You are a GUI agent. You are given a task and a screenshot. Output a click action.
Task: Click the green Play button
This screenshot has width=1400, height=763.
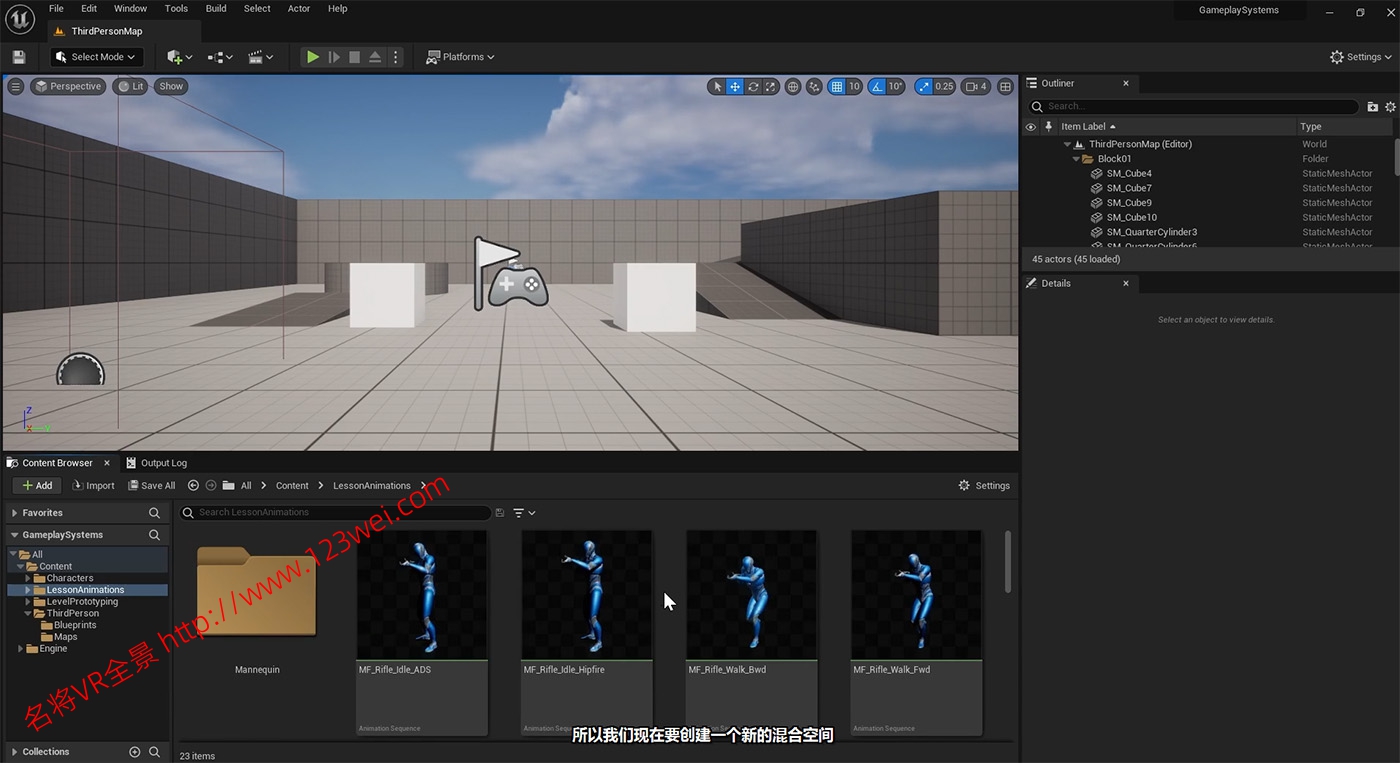[x=313, y=57]
